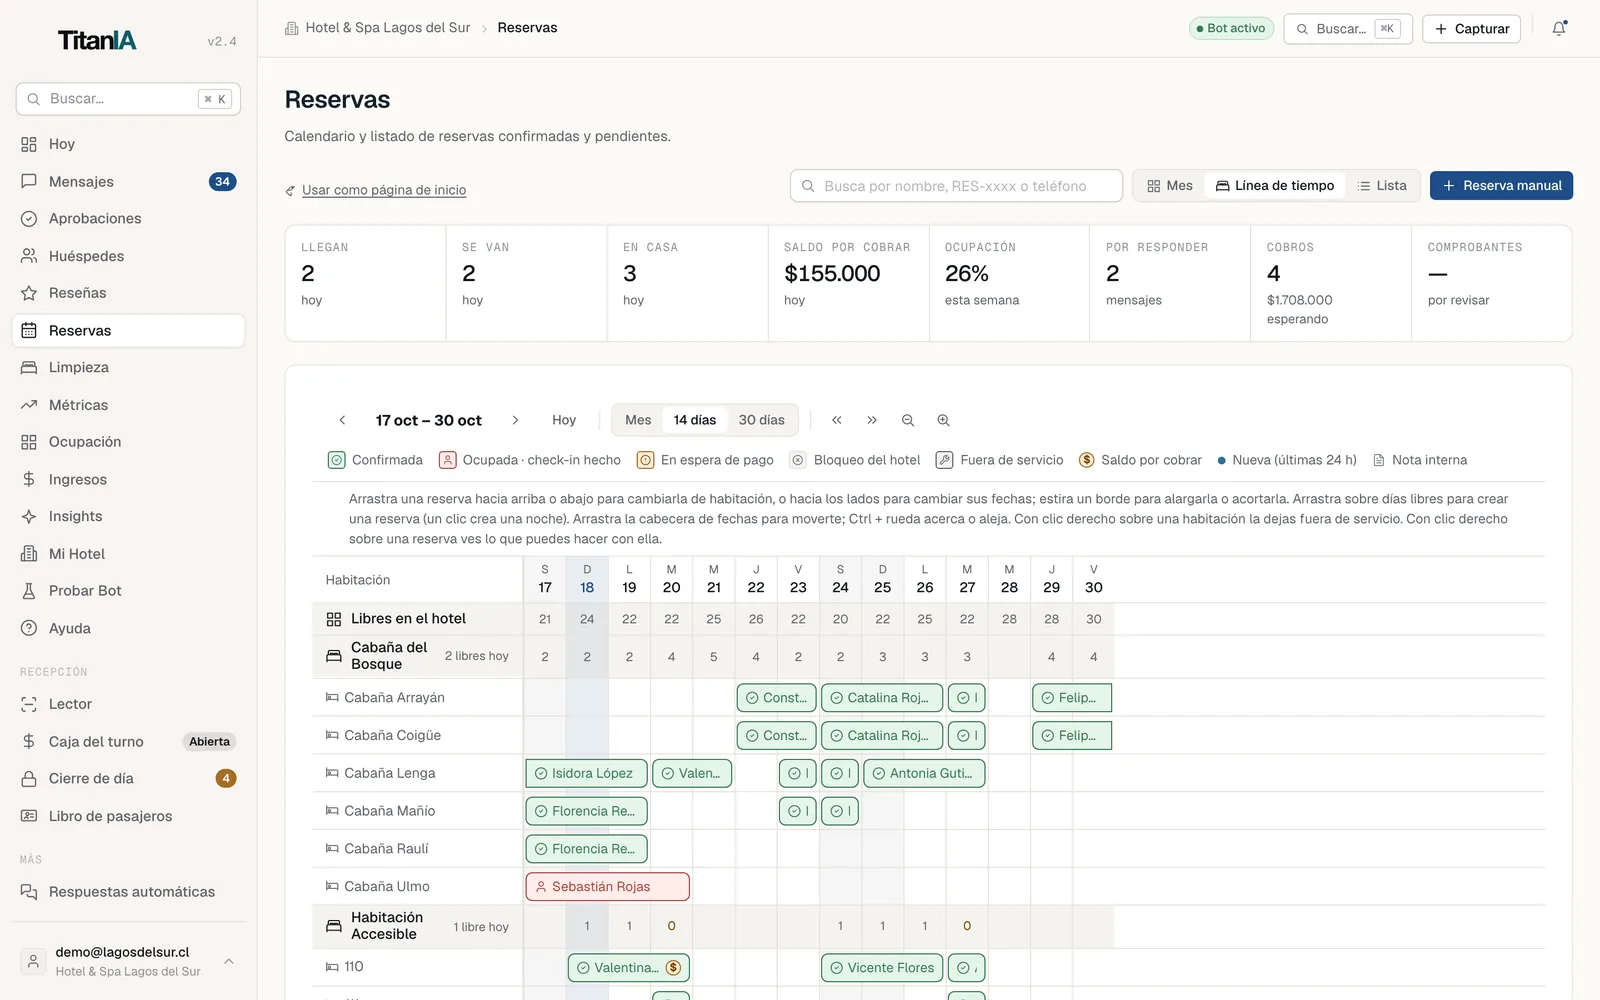Open Libro de pasajeros

[128, 816]
